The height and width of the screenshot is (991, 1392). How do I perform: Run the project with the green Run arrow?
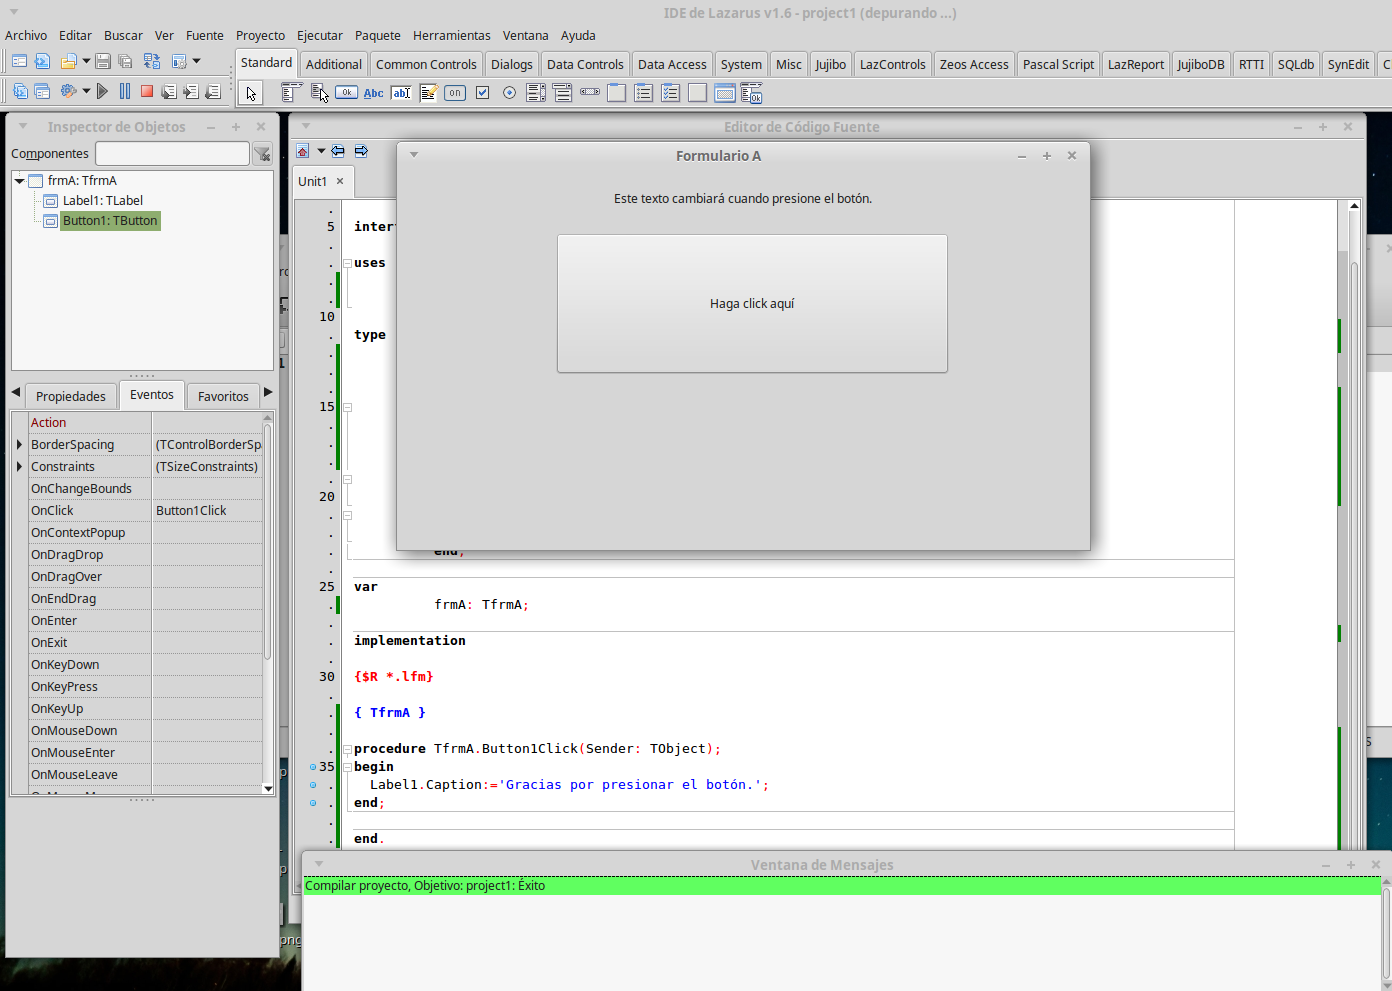click(x=103, y=91)
